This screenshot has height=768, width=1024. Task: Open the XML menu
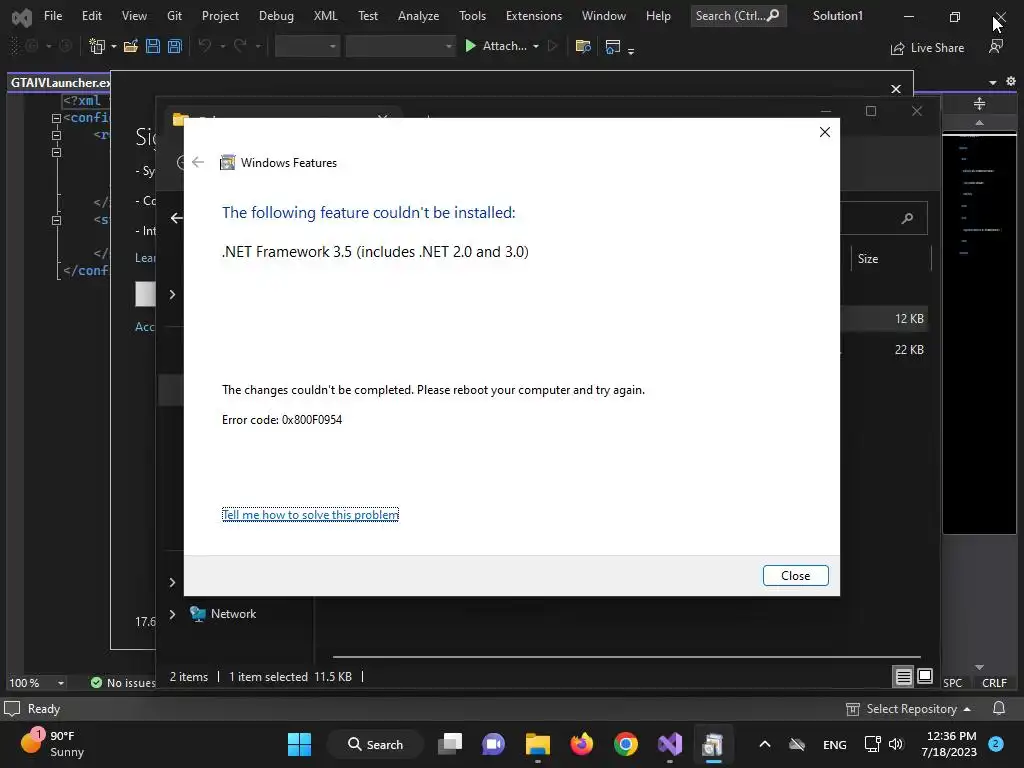click(325, 16)
